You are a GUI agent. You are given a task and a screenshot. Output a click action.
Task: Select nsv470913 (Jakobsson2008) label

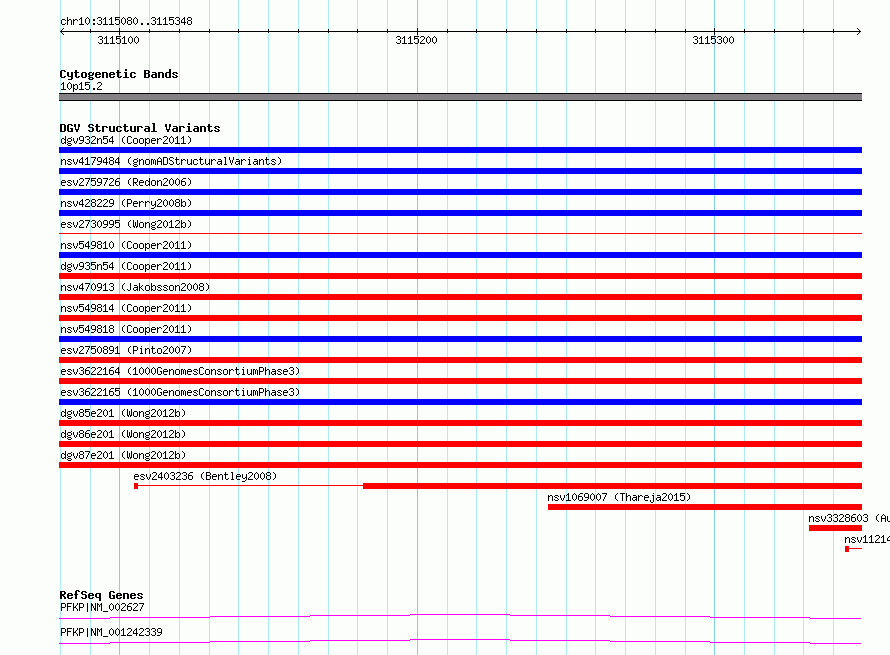tap(135, 287)
